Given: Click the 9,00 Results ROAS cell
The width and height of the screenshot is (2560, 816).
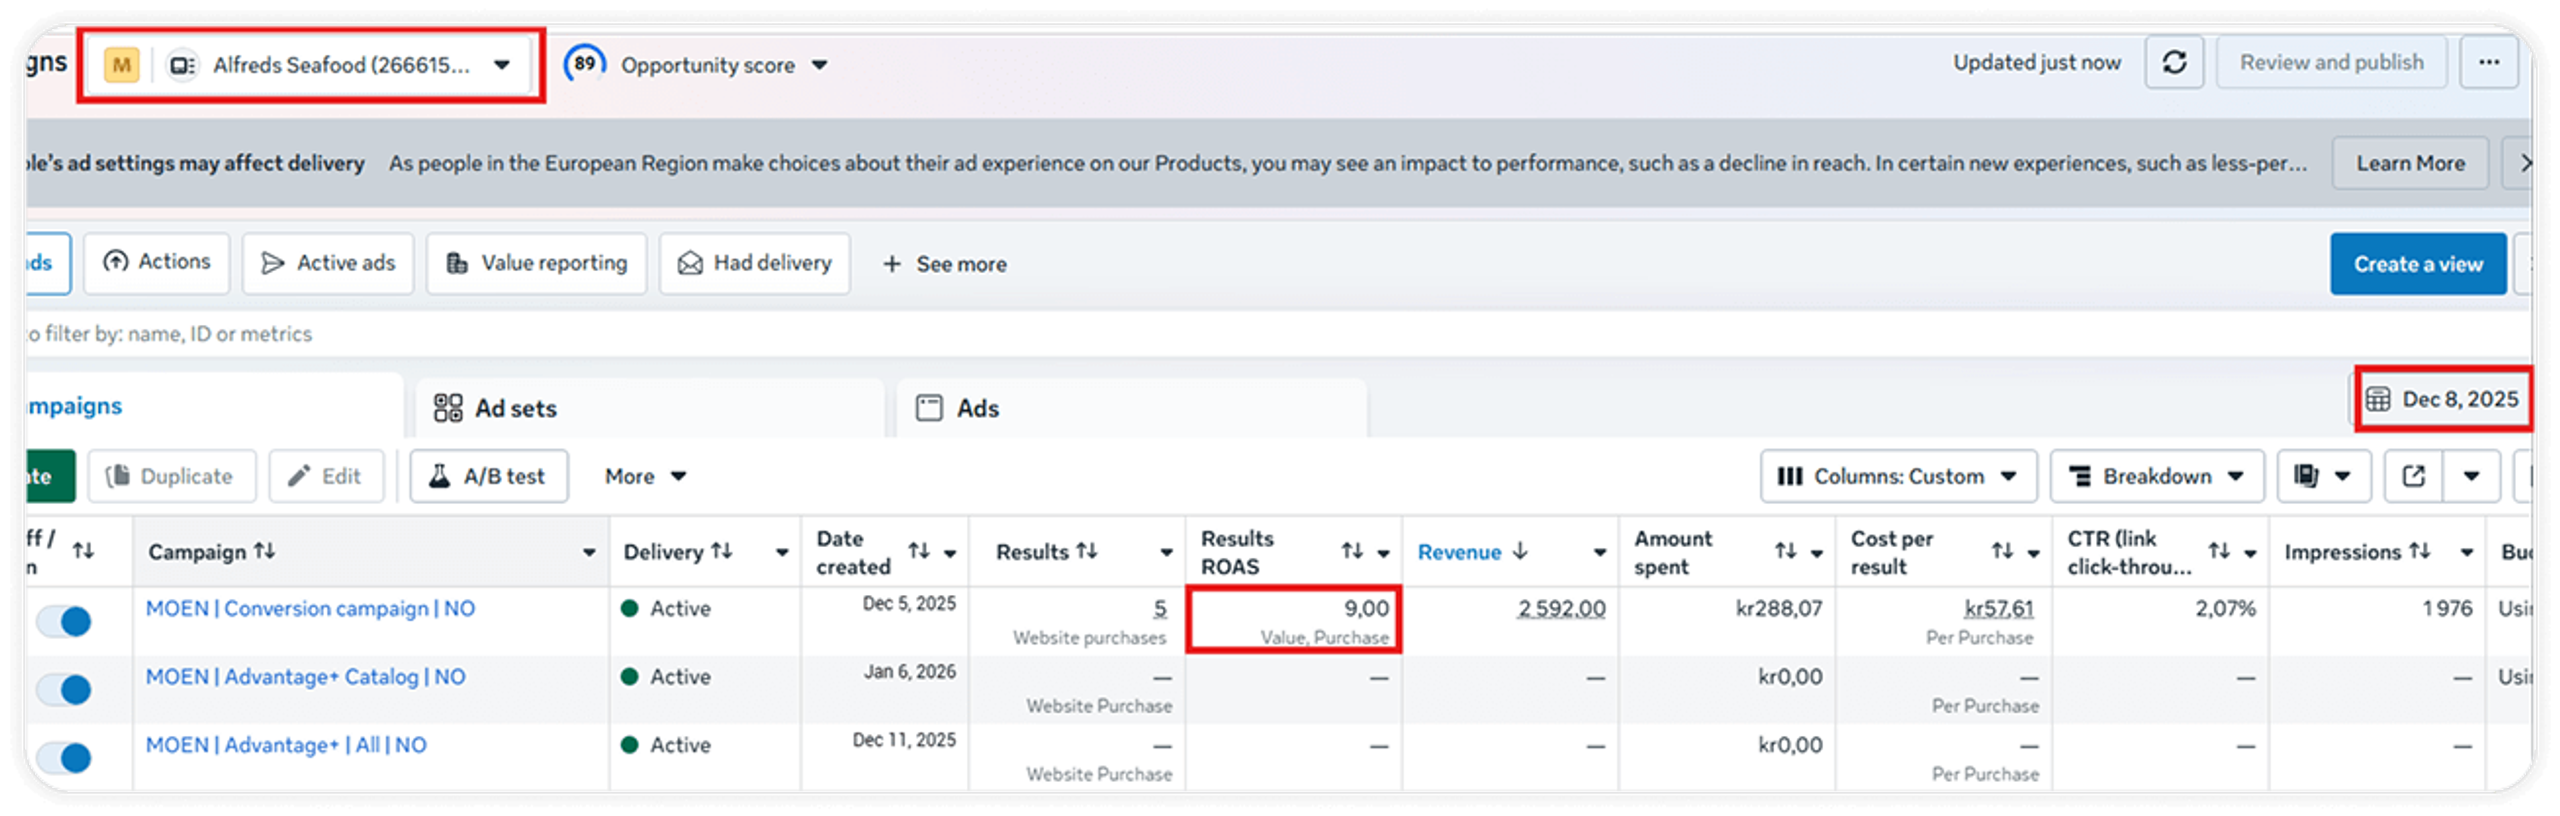Looking at the screenshot, I should click(1293, 620).
